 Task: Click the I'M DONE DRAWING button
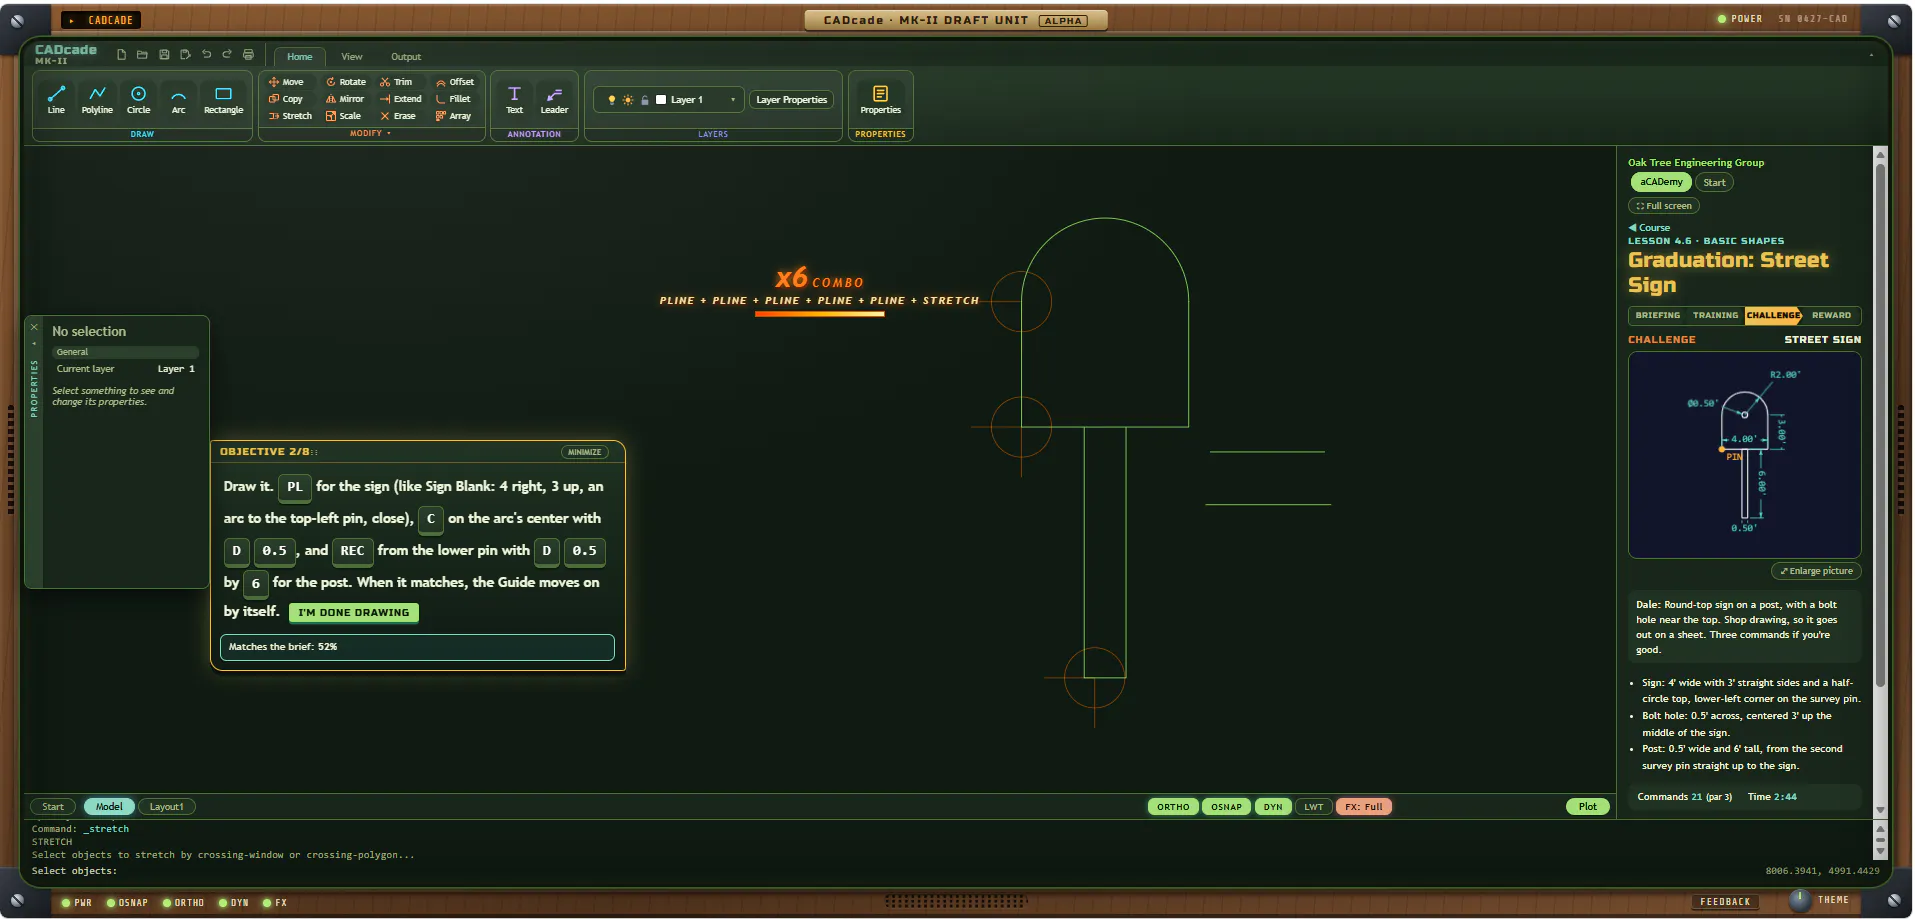pyautogui.click(x=354, y=613)
